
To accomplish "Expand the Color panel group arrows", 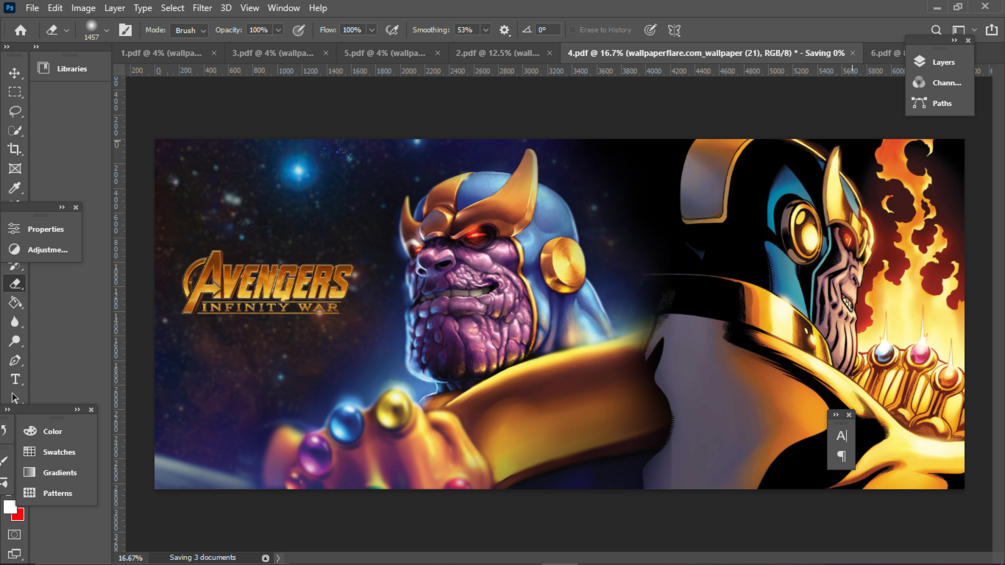I will click(77, 409).
